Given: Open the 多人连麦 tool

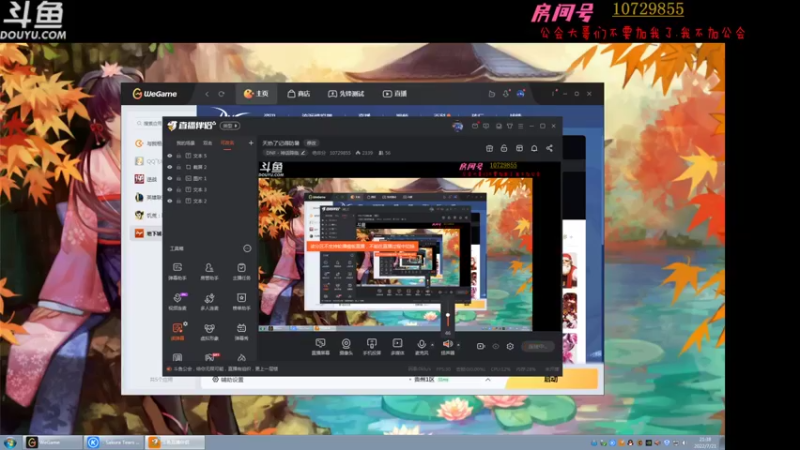Looking at the screenshot, I should click(209, 302).
